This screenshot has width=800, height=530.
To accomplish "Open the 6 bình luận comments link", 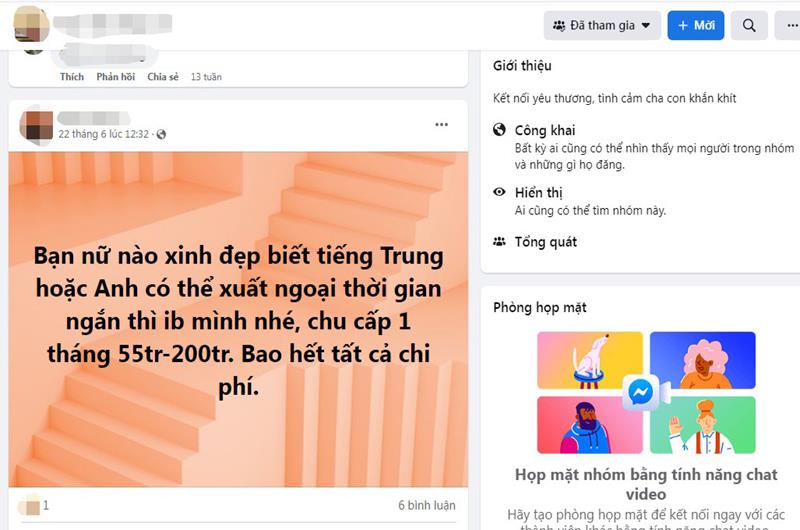I will tap(427, 505).
